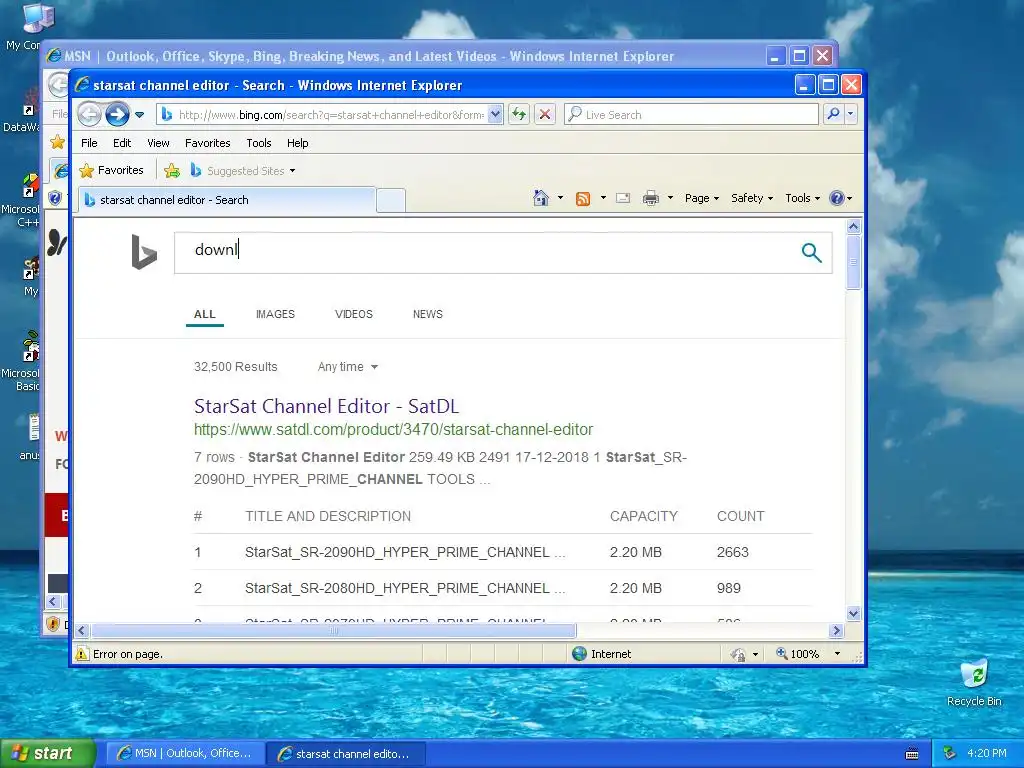Click the Read Mail icon
The image size is (1024, 768).
pyautogui.click(x=623, y=198)
